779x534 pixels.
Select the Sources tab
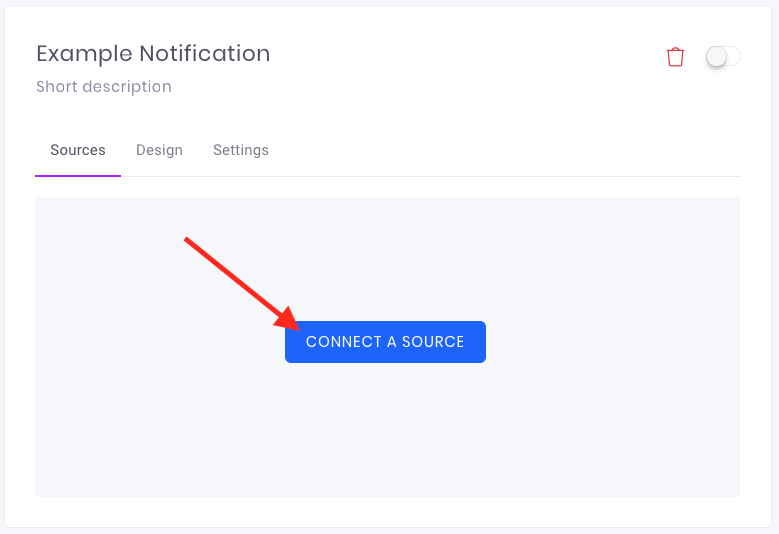78,150
